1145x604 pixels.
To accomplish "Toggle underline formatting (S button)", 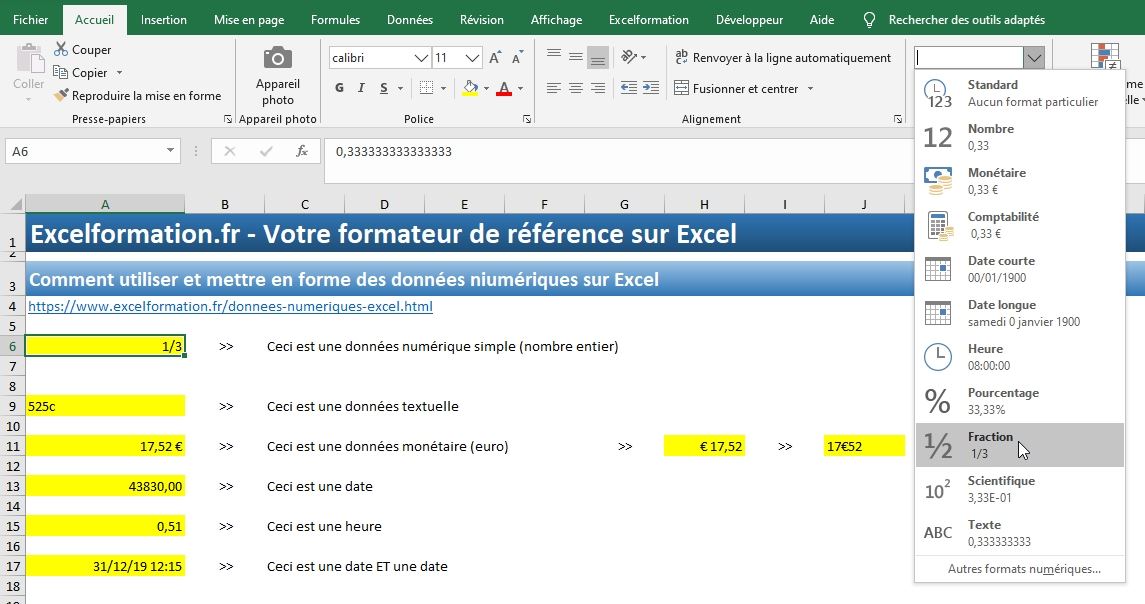I will pos(385,89).
